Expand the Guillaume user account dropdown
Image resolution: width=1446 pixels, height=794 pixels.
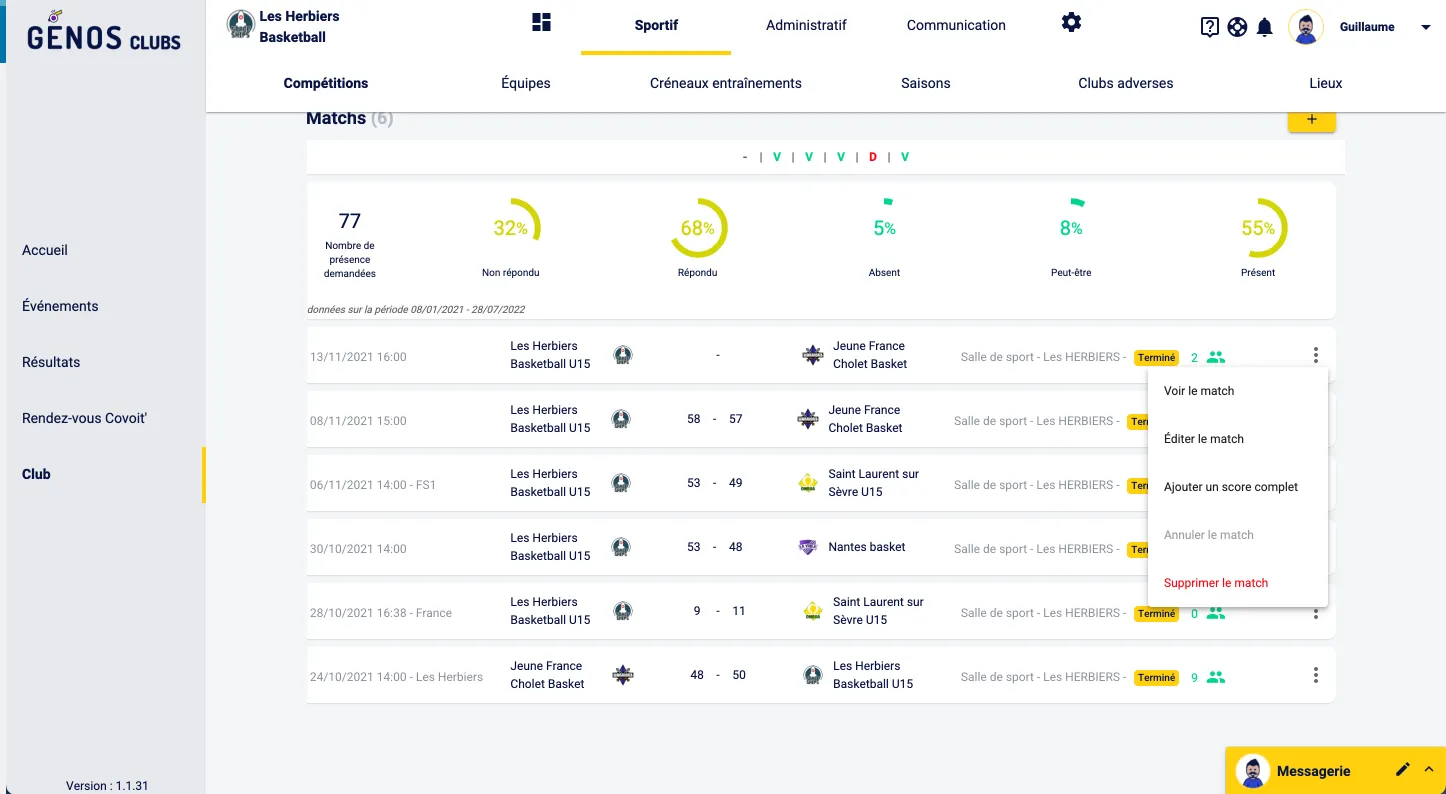click(1425, 28)
